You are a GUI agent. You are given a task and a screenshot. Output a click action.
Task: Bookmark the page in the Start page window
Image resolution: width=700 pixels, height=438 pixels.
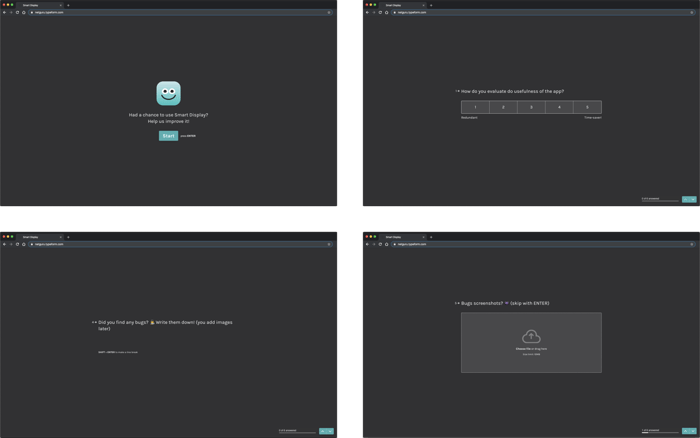(329, 13)
